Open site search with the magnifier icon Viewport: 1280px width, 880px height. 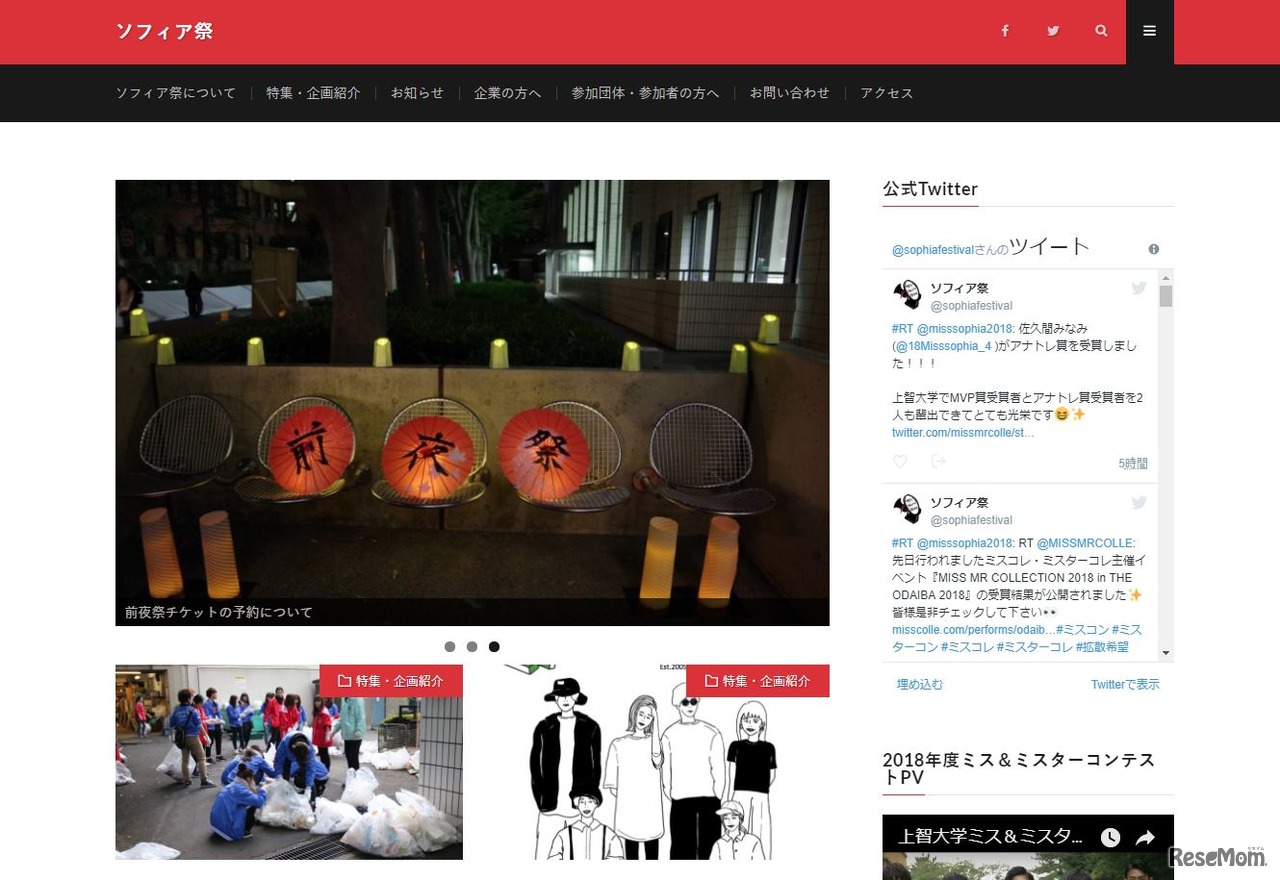[1101, 31]
